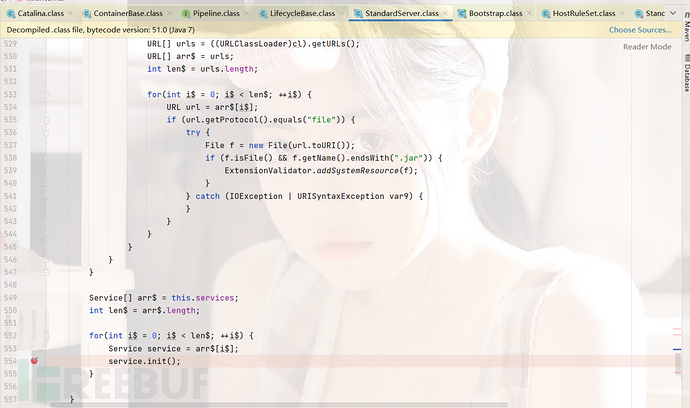
Task: Click the Choose Sources link
Action: coord(640,30)
